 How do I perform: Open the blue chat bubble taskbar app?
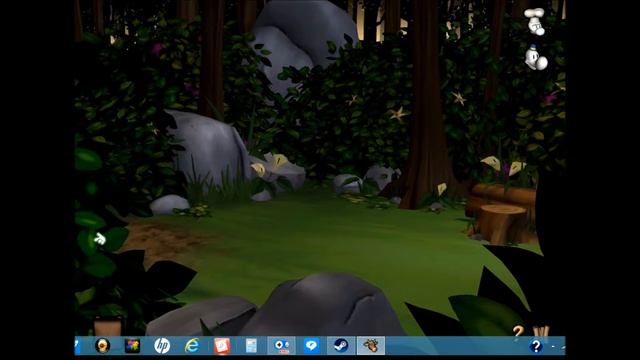click(x=311, y=346)
